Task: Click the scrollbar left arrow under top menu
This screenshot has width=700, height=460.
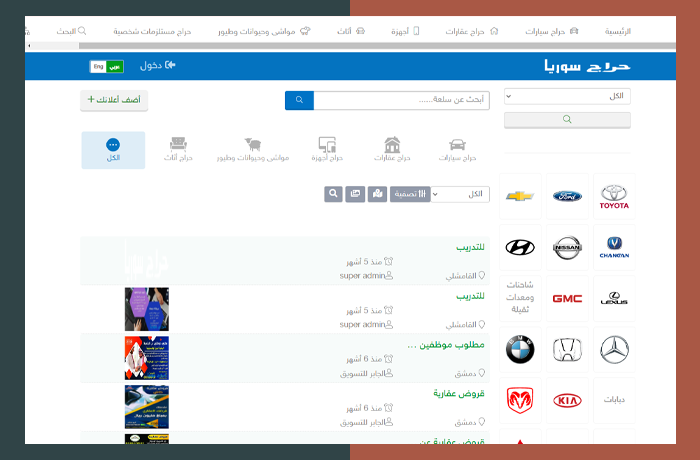Action: pyautogui.click(x=29, y=46)
